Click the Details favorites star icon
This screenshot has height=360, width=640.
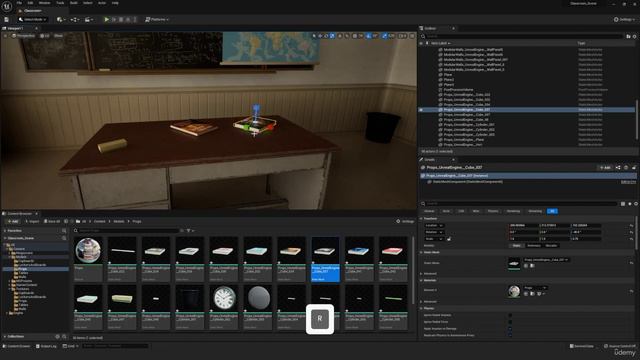[x=629, y=203]
